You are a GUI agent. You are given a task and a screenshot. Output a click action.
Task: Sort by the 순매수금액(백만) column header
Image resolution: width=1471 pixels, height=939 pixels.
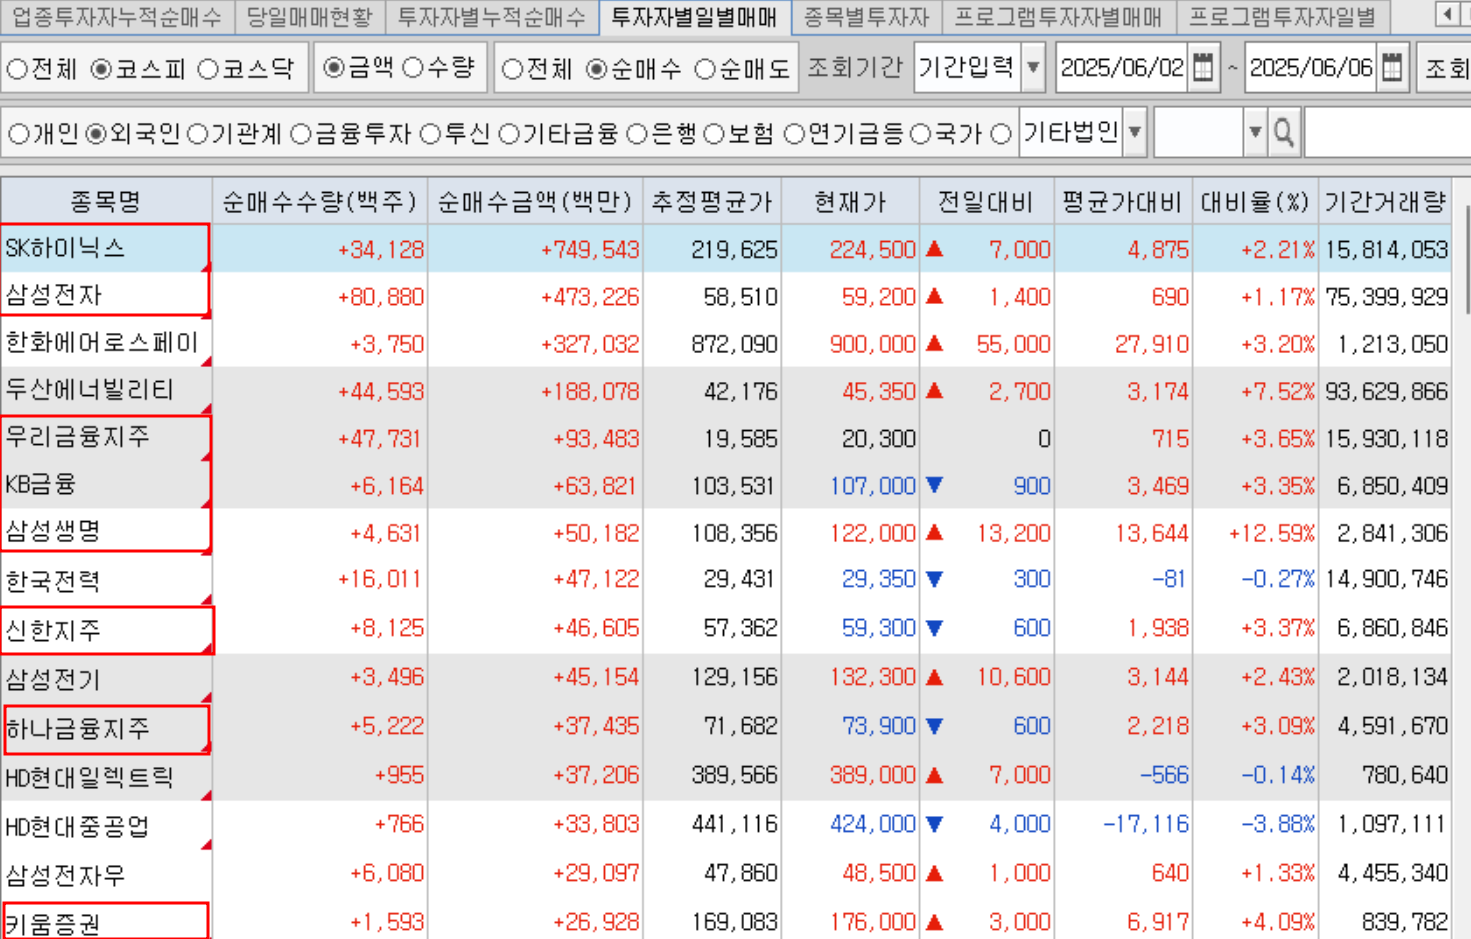pyautogui.click(x=535, y=202)
